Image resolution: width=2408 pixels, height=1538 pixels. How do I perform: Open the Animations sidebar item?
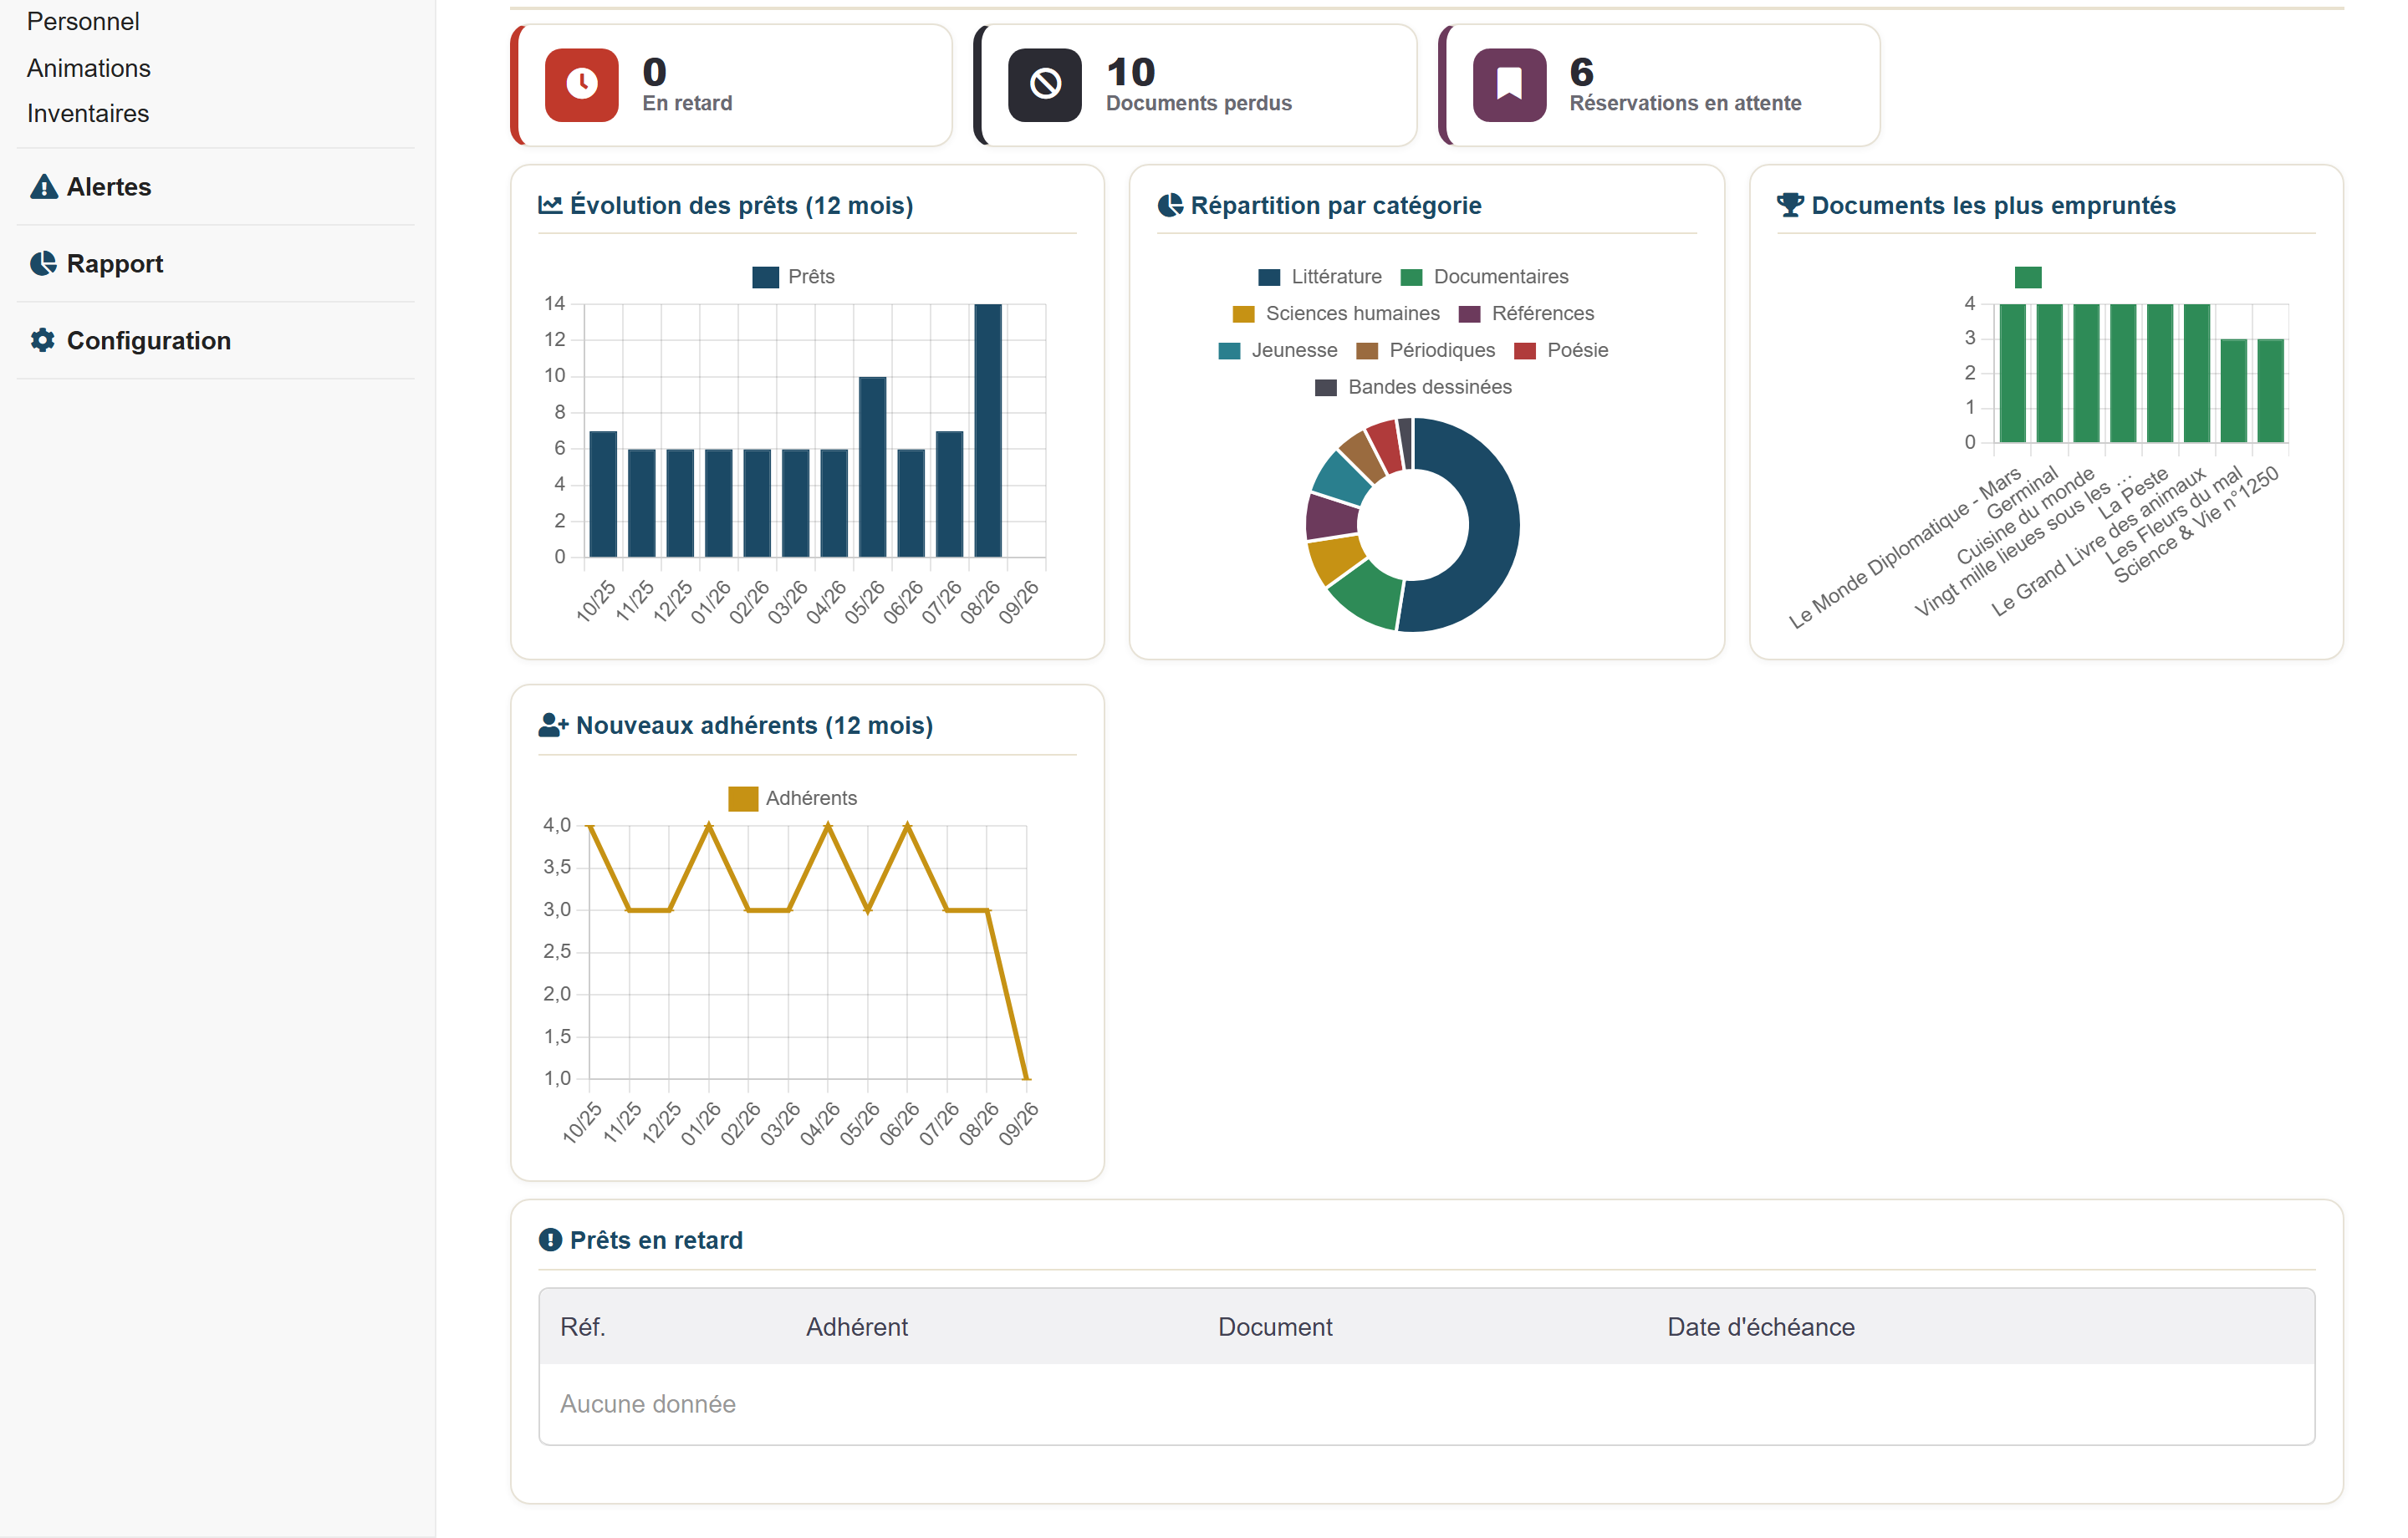tap(89, 68)
